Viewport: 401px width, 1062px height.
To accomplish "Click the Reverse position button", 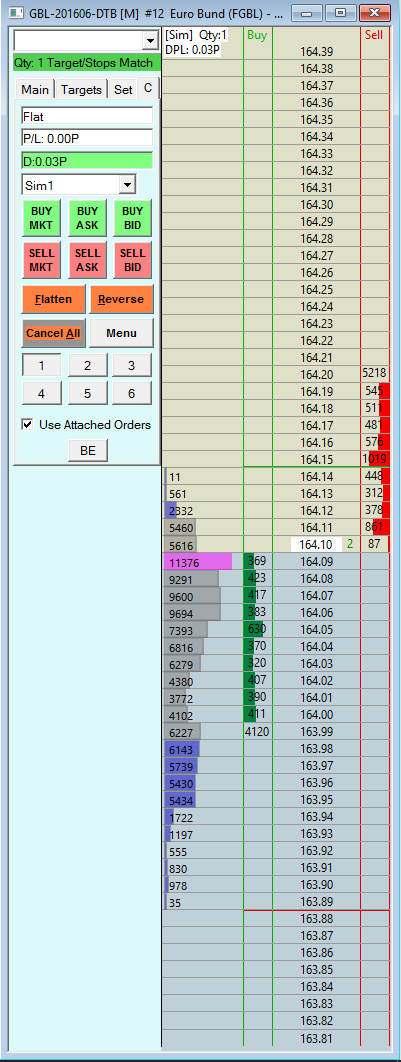I will click(x=122, y=299).
